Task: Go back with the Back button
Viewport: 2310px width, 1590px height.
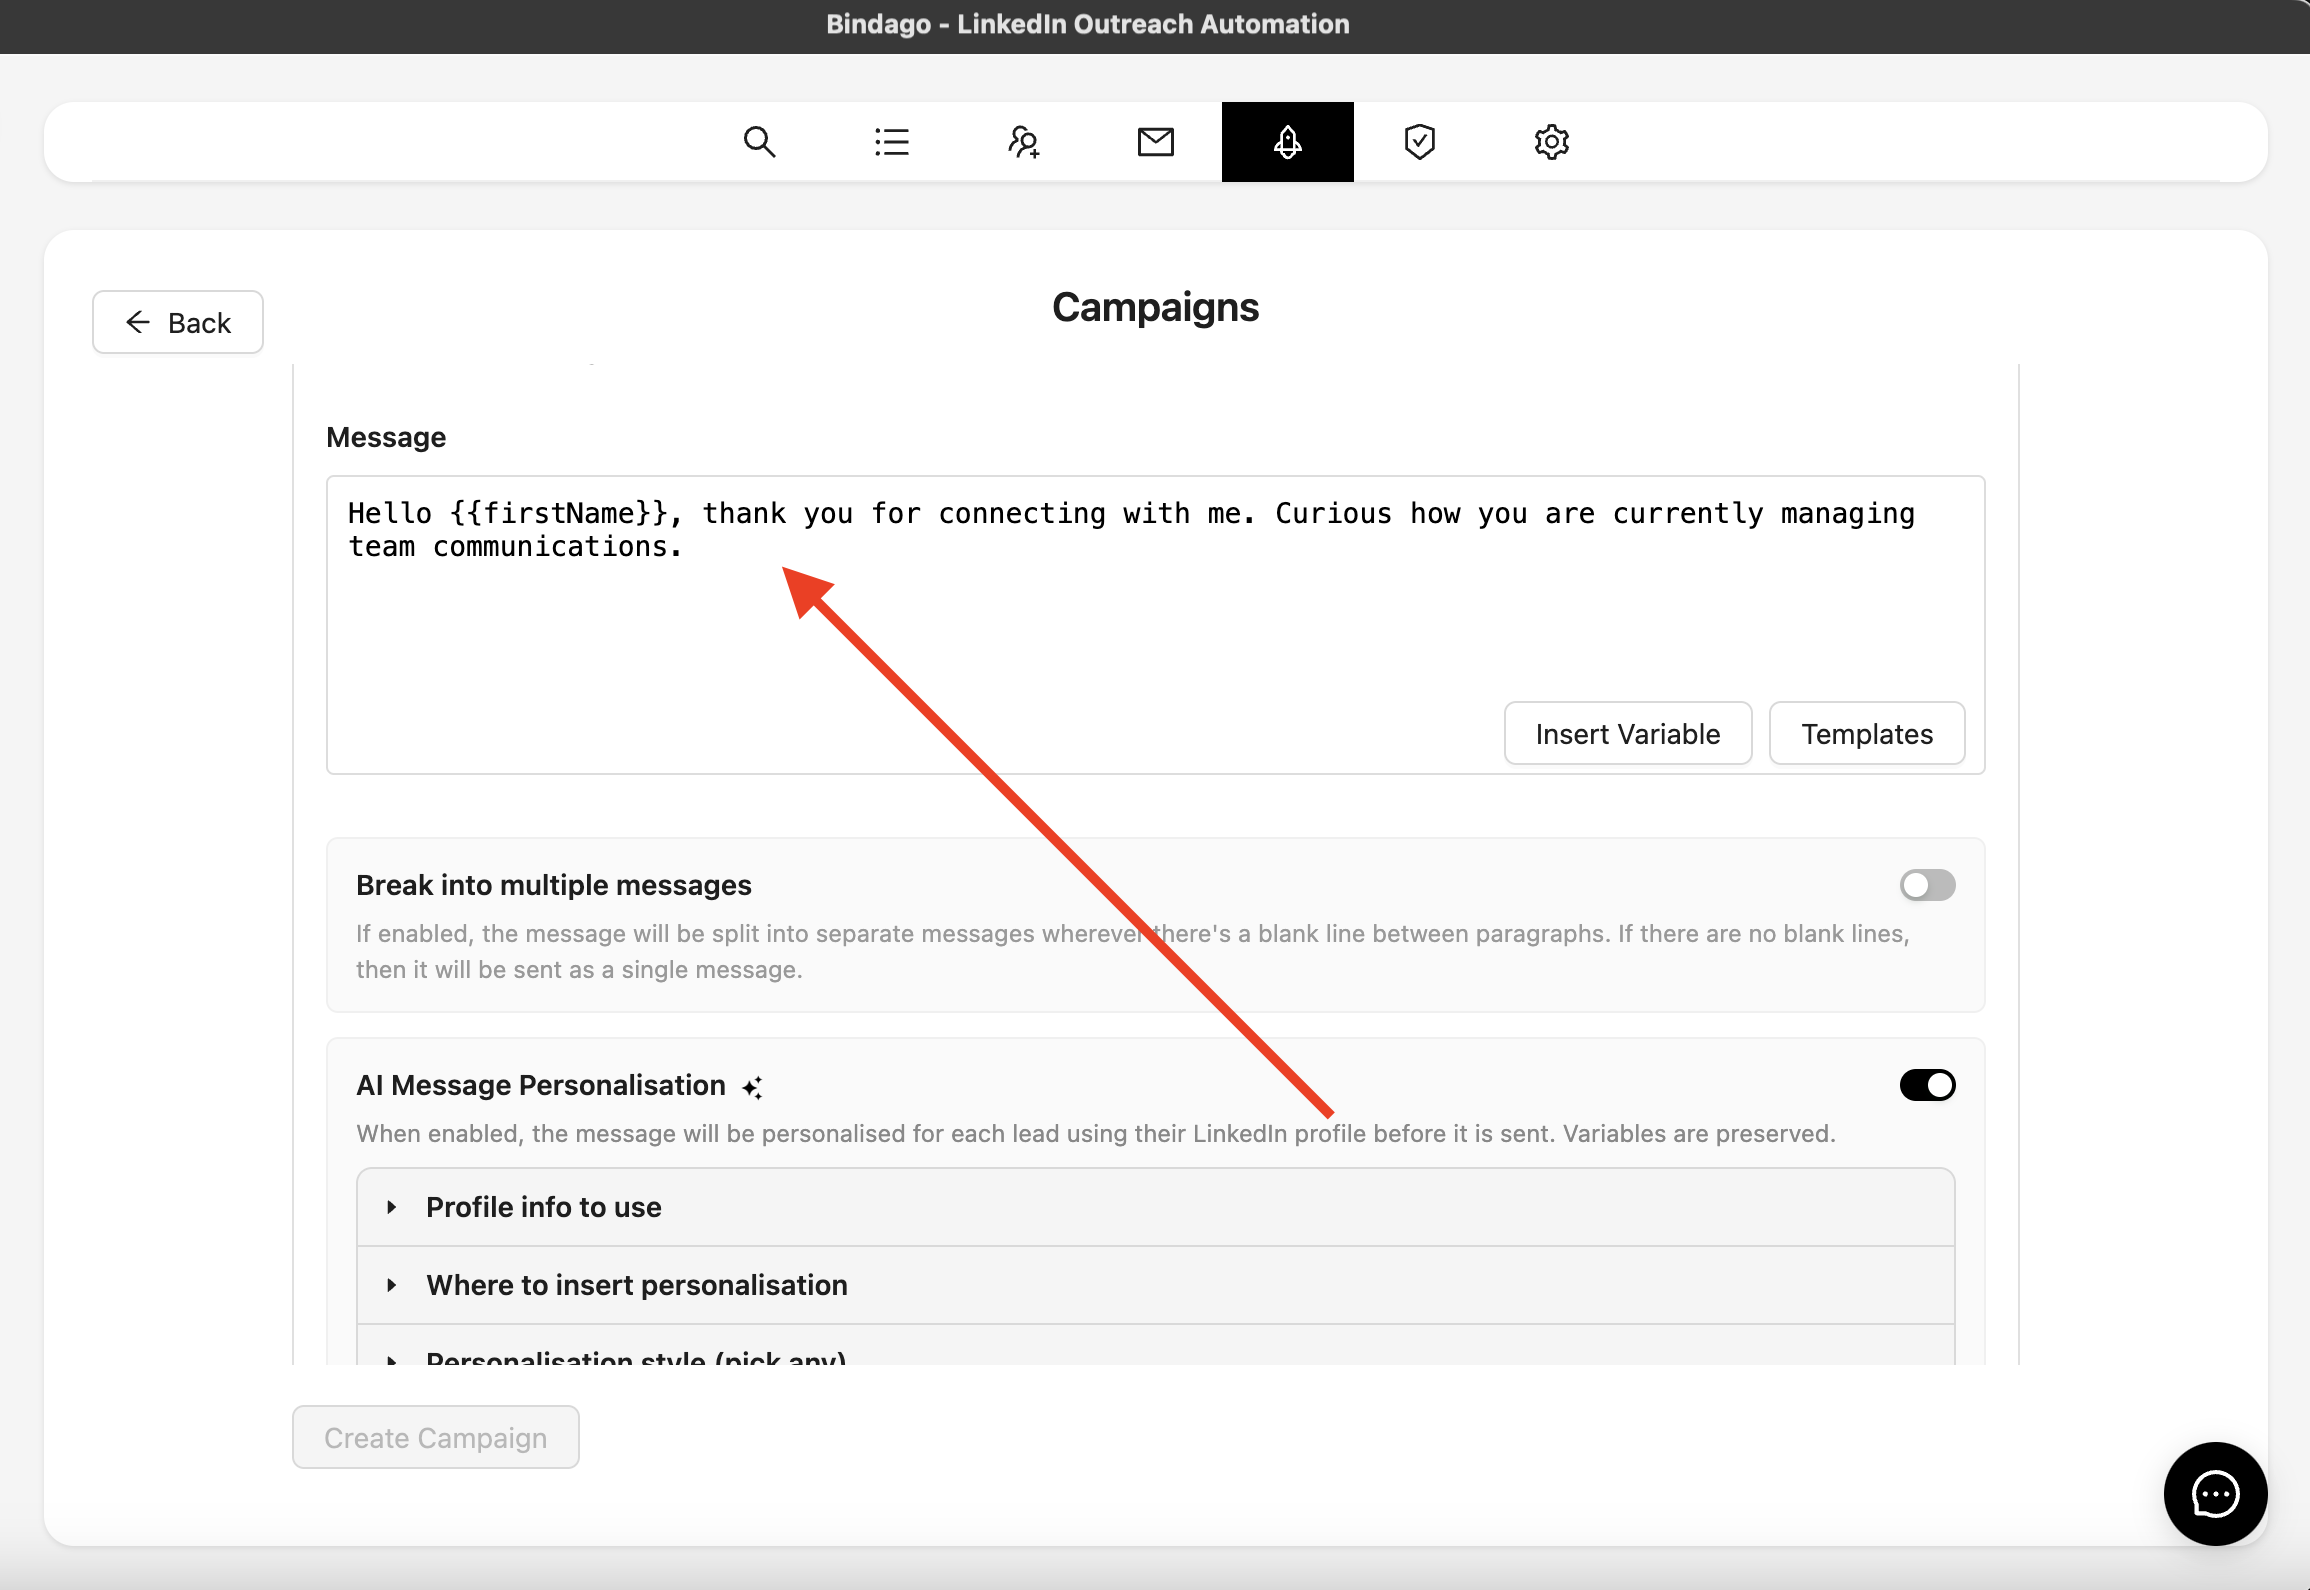Action: [x=178, y=322]
